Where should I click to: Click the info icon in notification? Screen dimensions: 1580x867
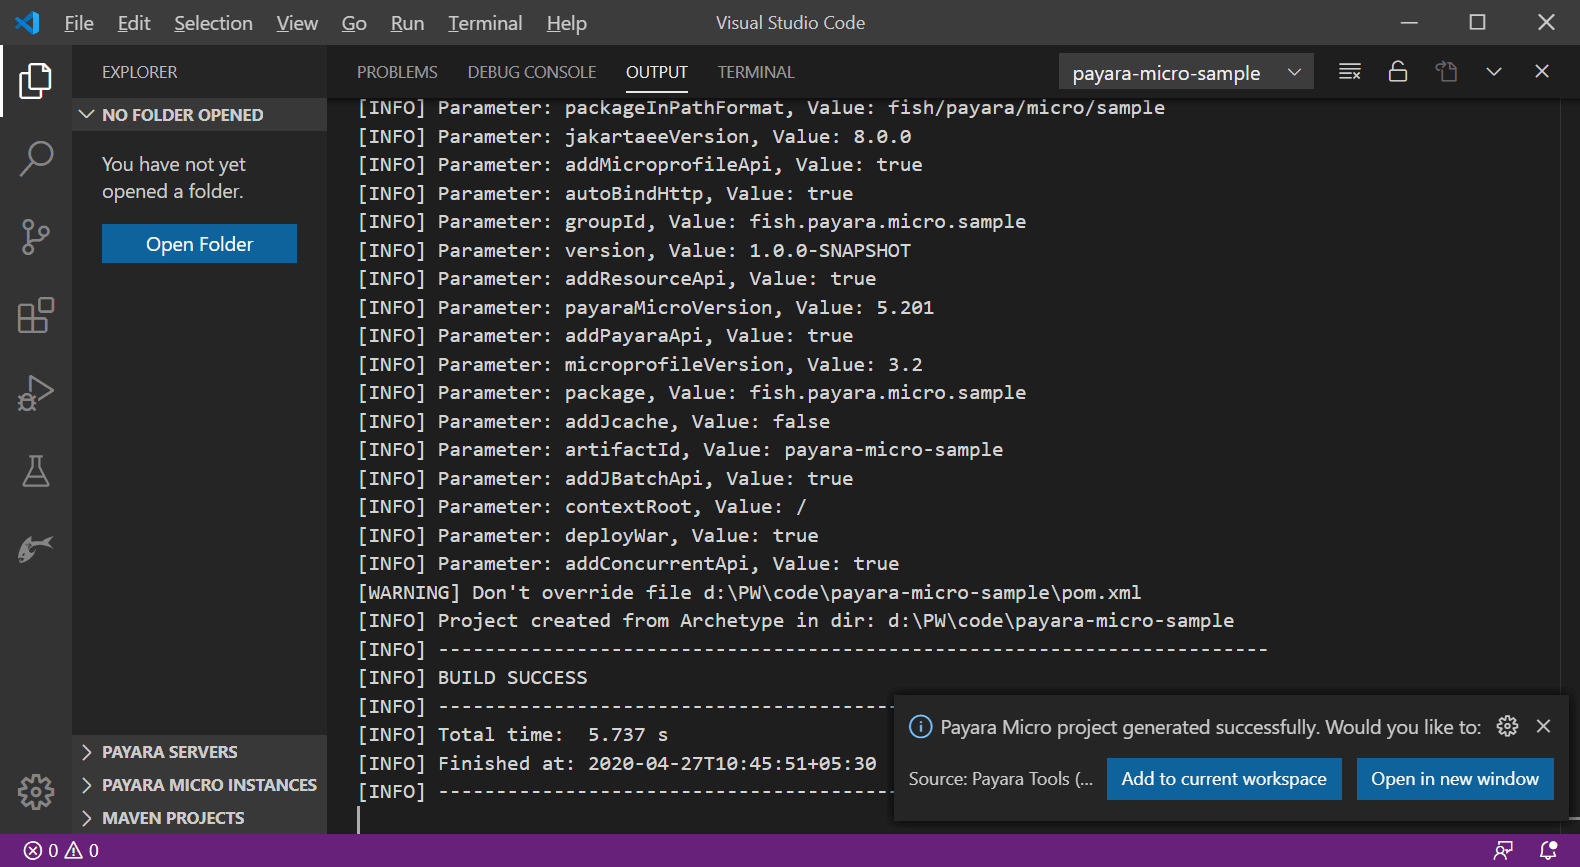click(920, 727)
